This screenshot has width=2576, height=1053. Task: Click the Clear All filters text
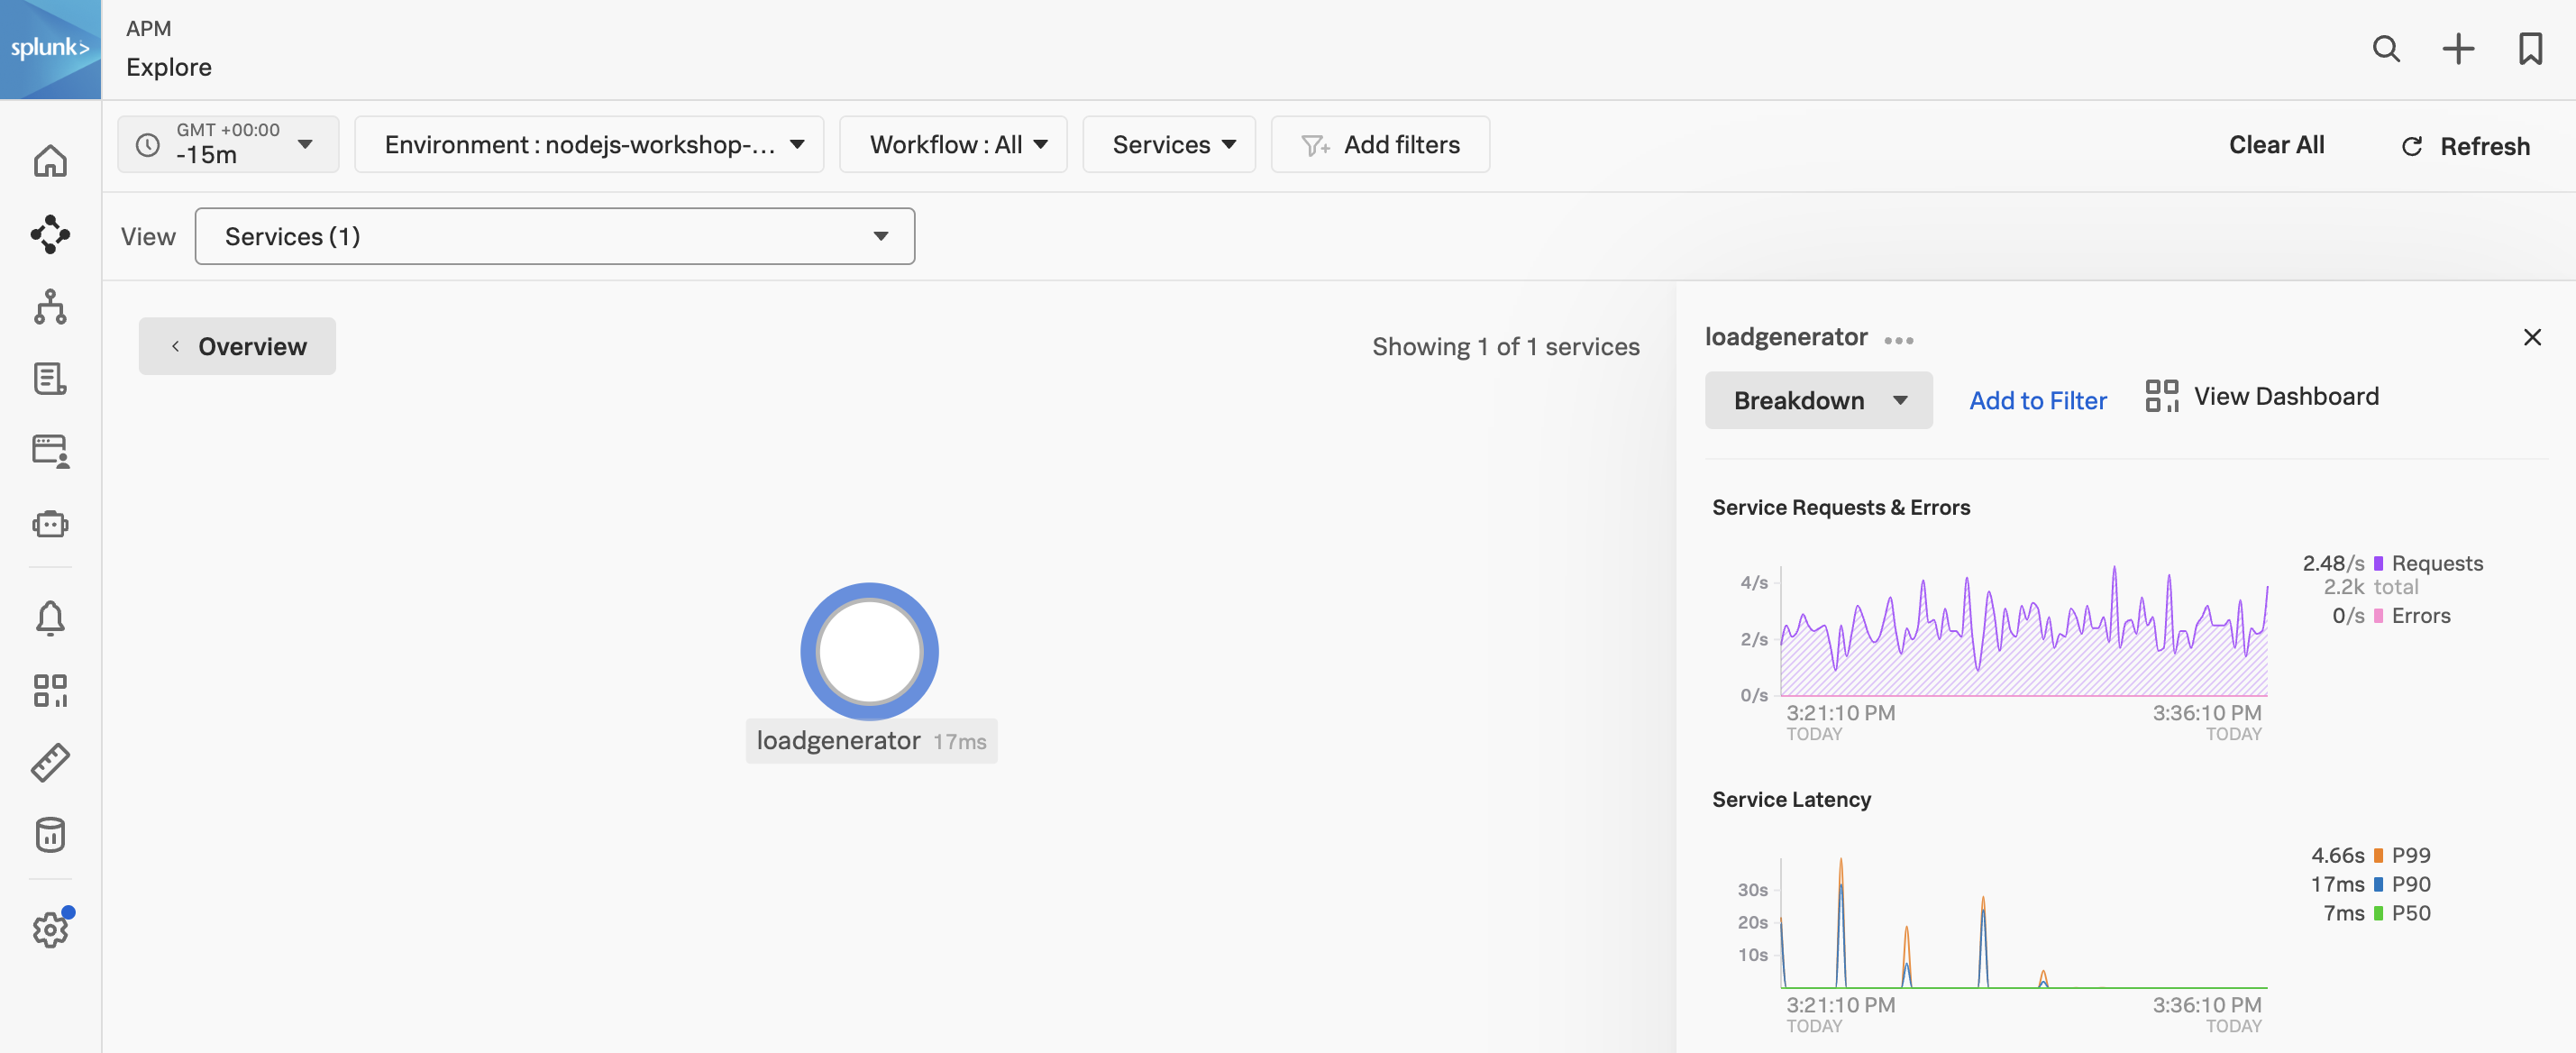tap(2276, 144)
